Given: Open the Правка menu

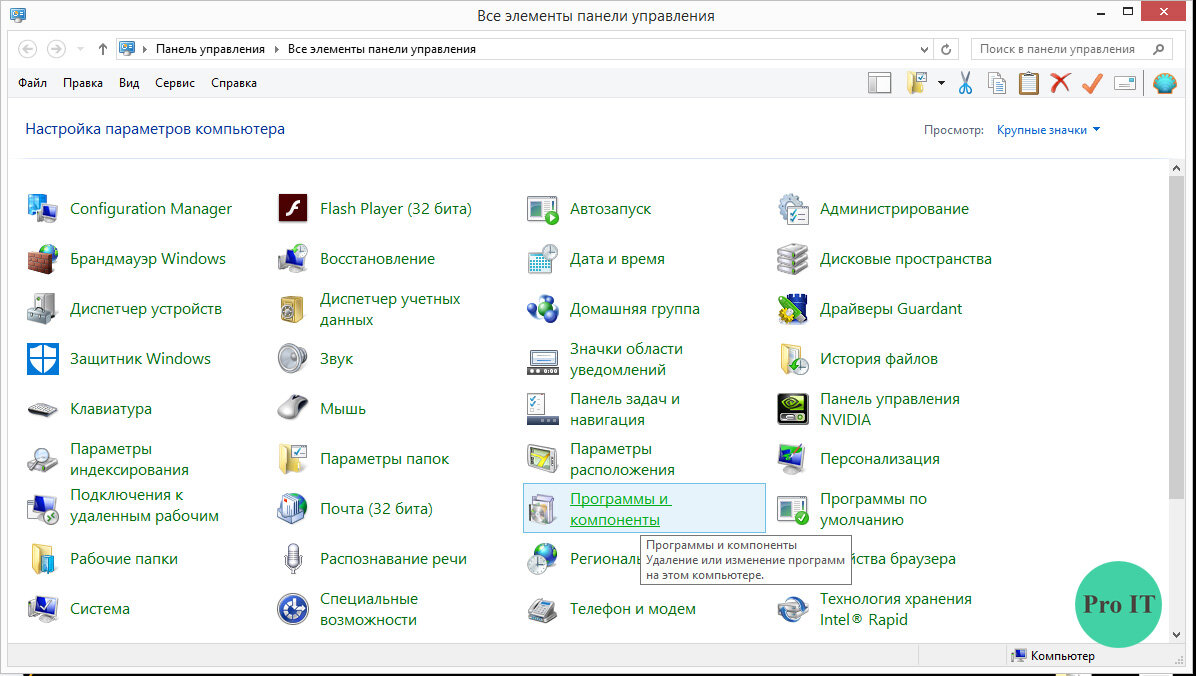Looking at the screenshot, I should click(82, 82).
